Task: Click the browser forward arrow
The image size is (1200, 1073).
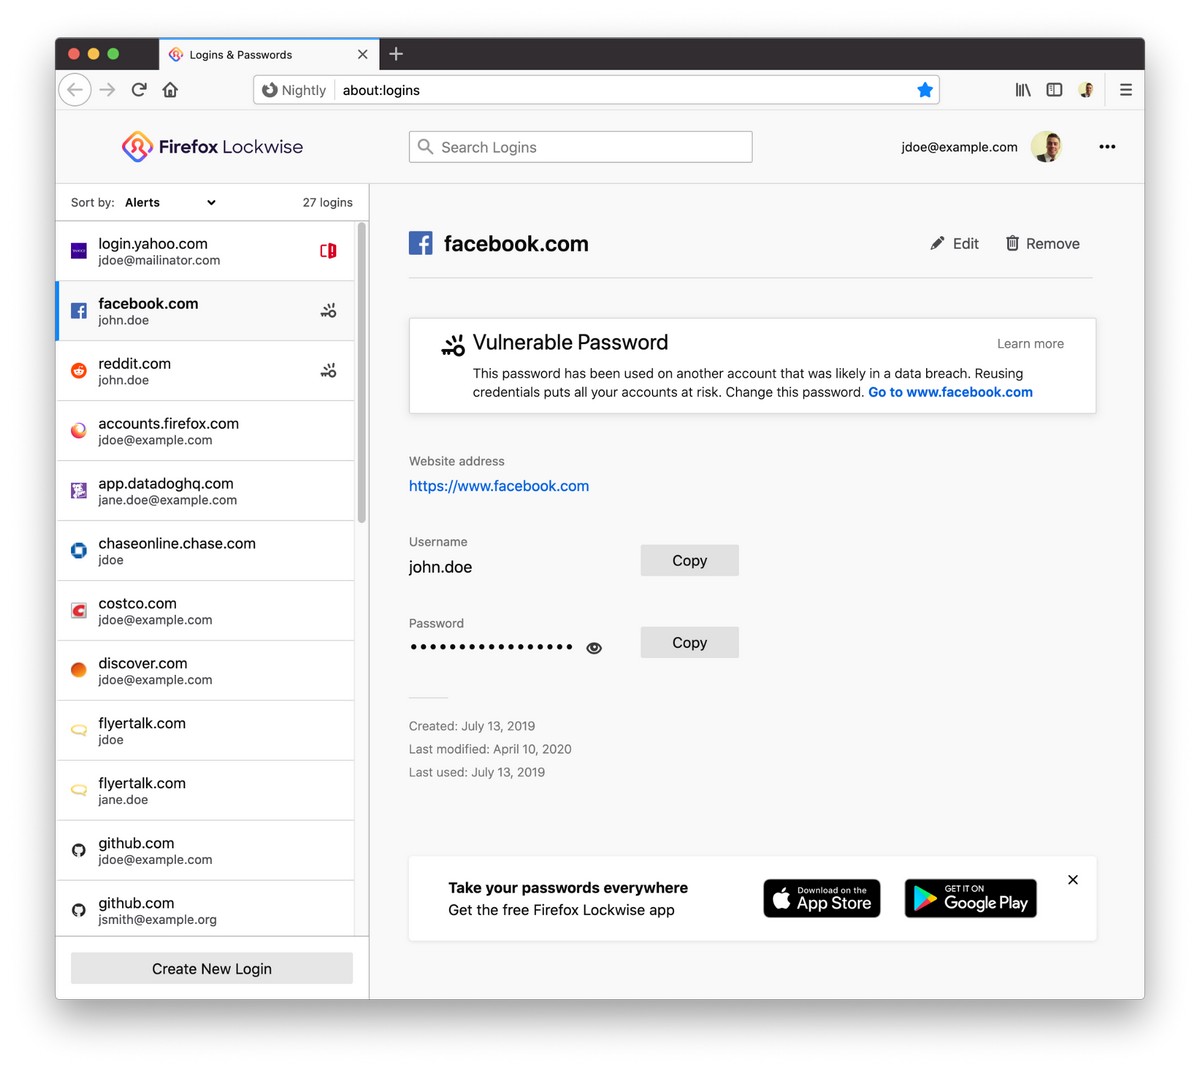Action: pos(108,90)
